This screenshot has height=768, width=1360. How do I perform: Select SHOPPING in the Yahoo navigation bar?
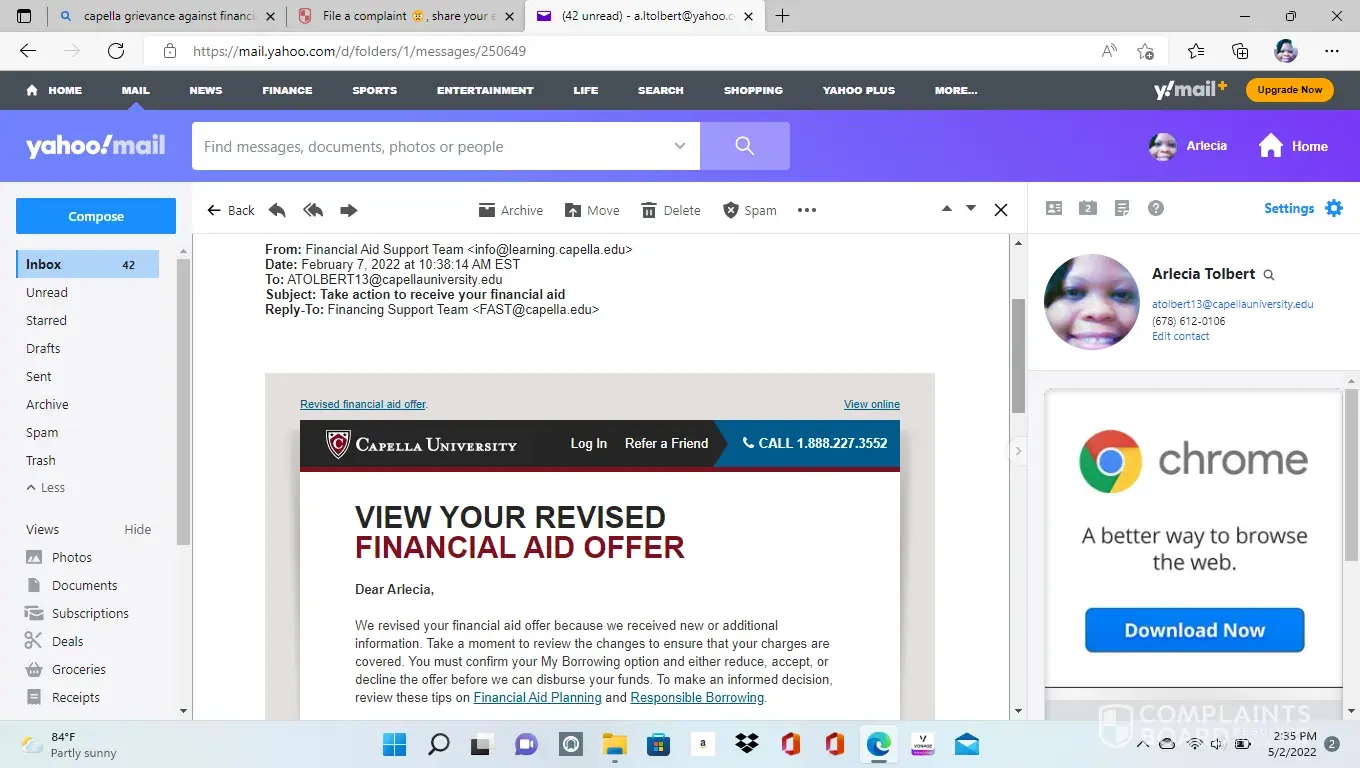[x=753, y=90]
